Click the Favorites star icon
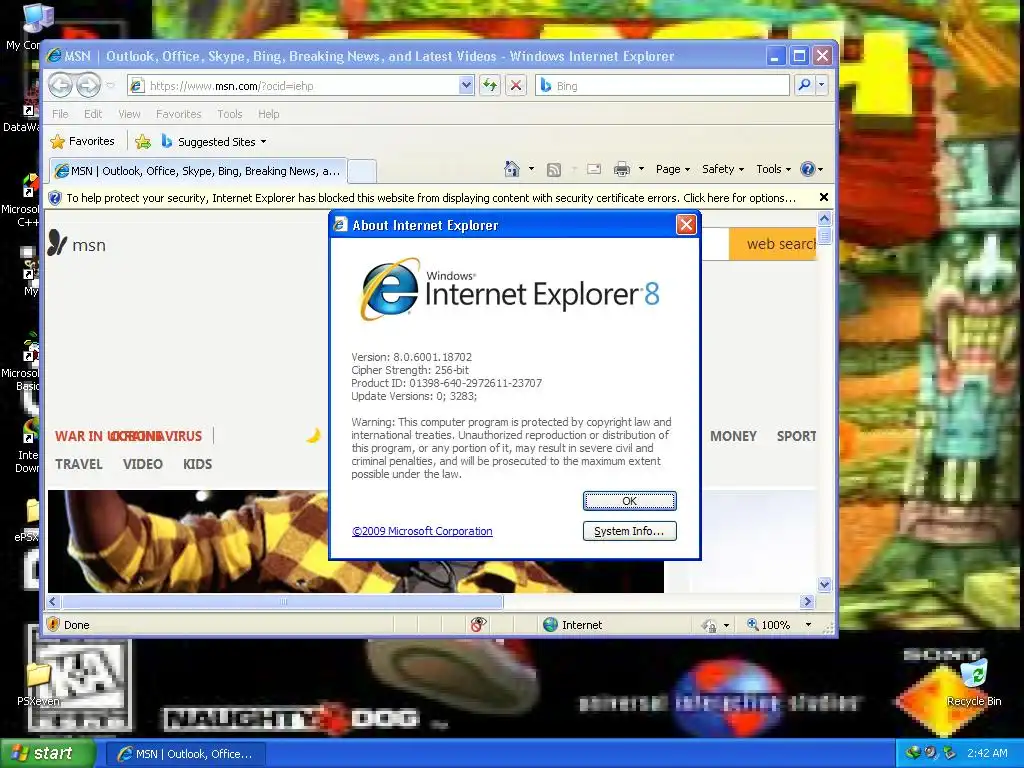 pos(57,142)
